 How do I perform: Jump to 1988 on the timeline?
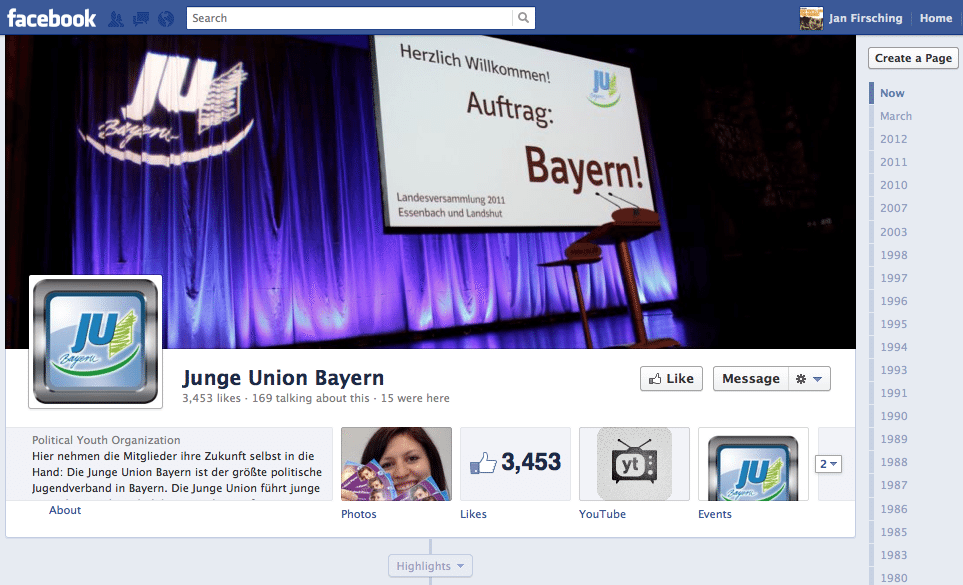pos(894,462)
